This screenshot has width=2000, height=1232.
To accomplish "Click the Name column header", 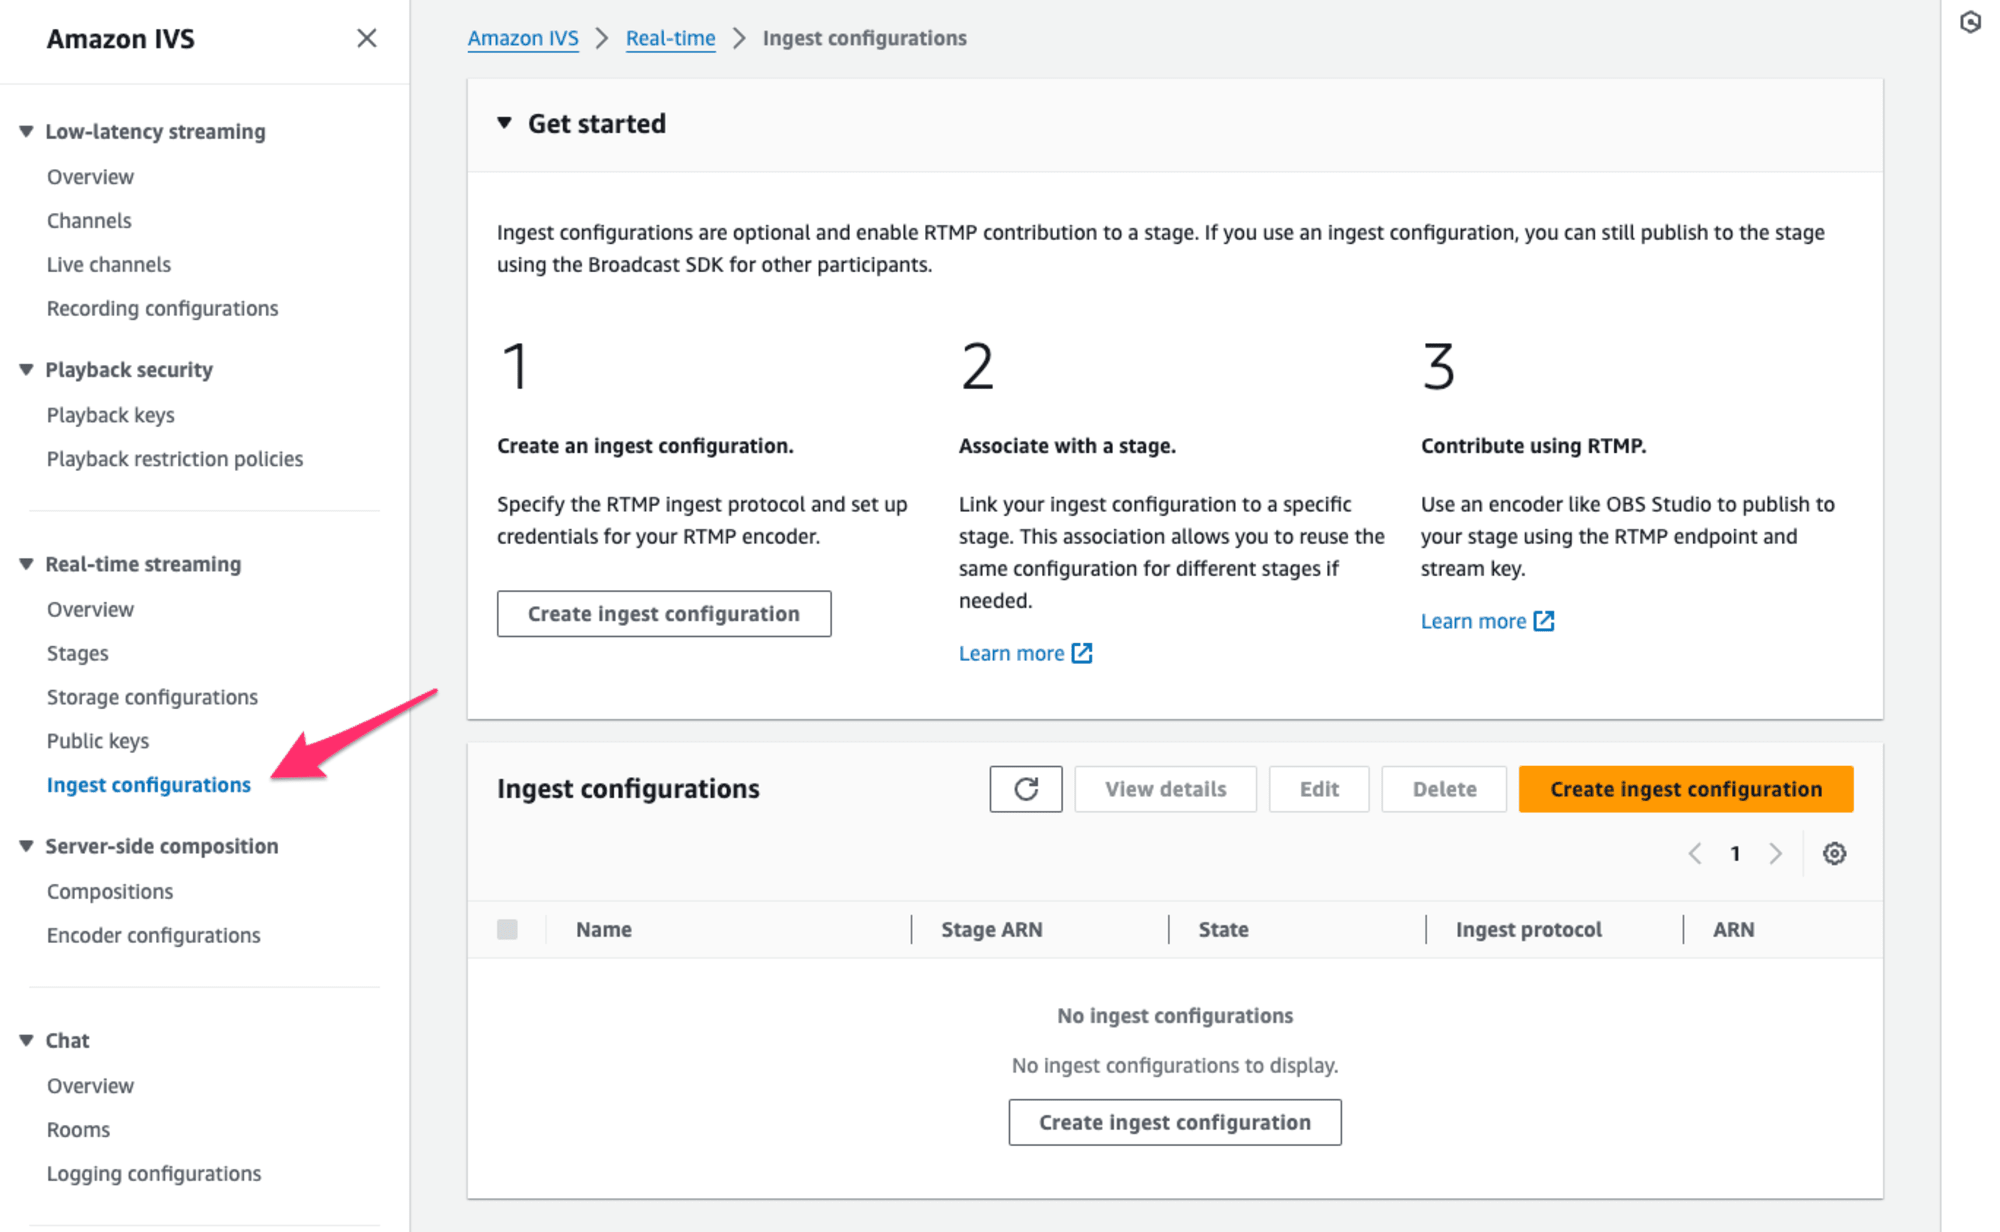I will [604, 929].
